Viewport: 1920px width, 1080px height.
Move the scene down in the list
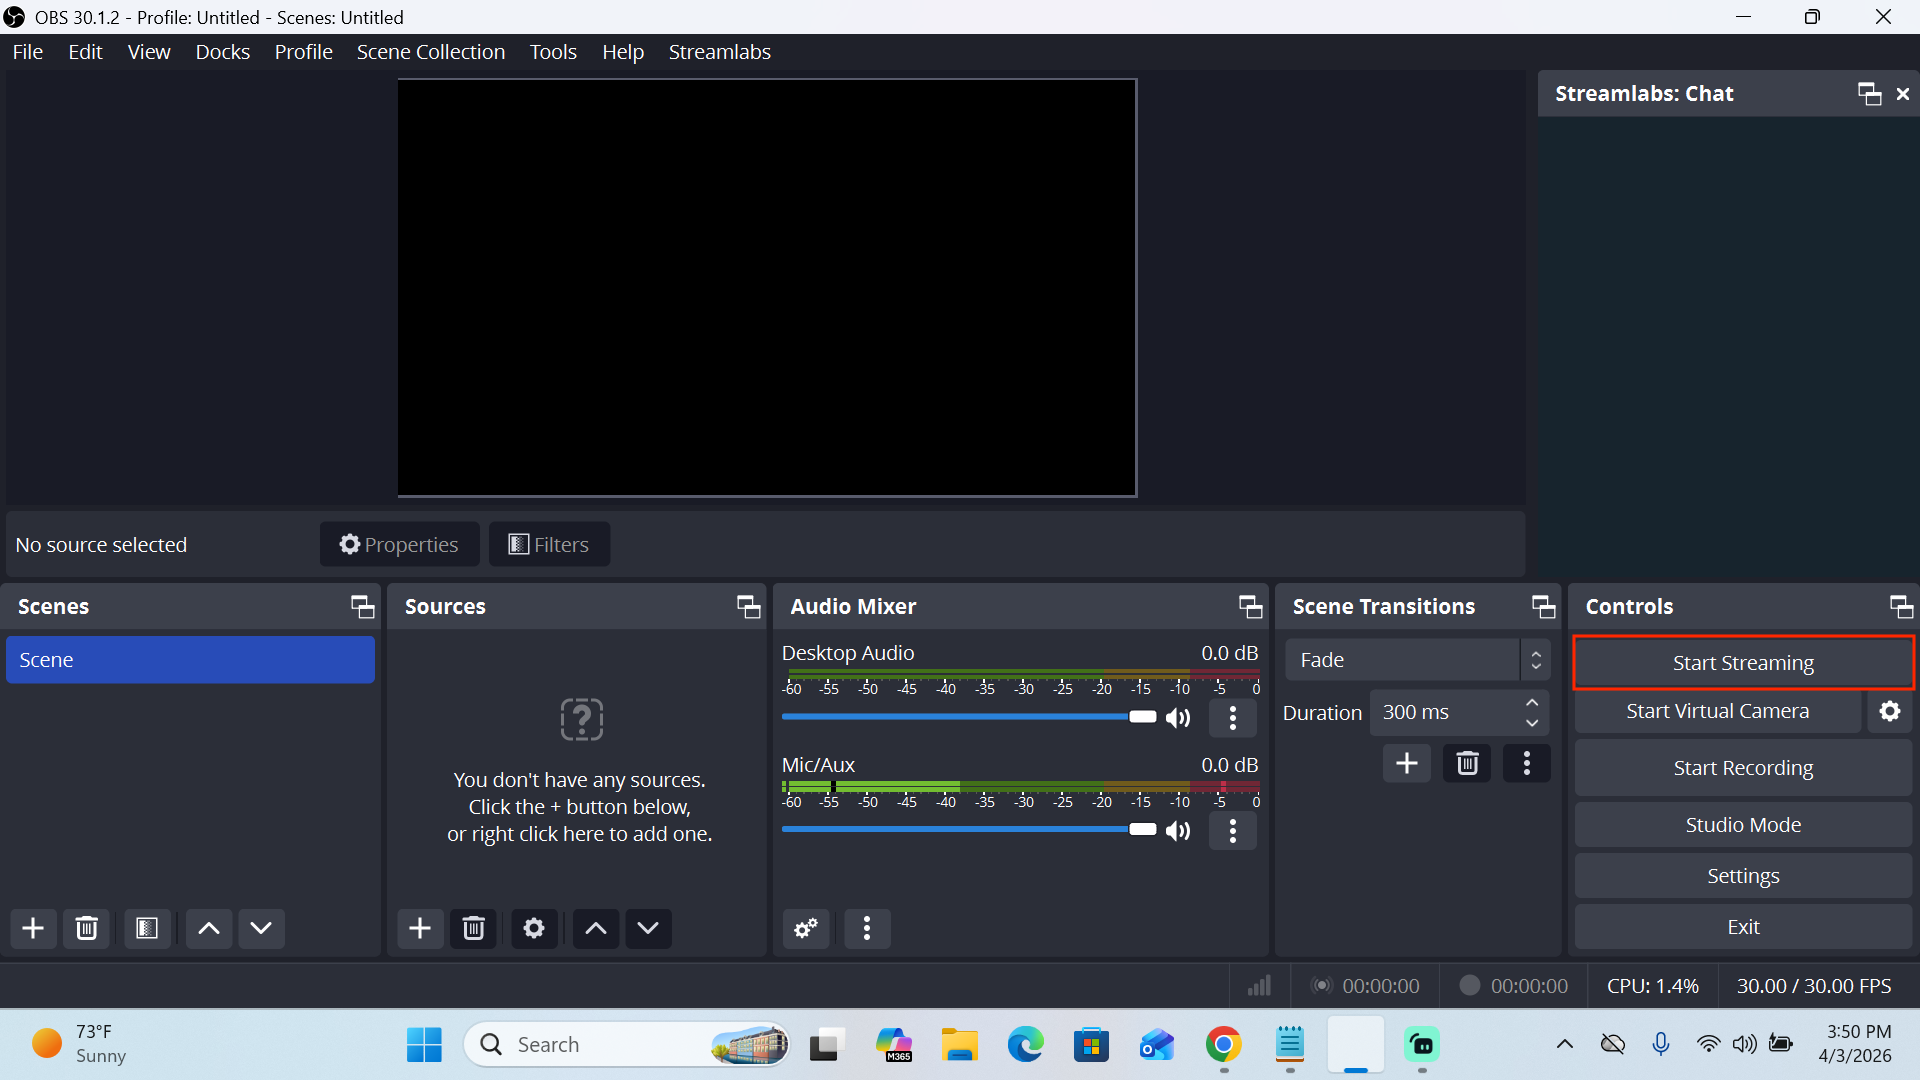pyautogui.click(x=261, y=928)
